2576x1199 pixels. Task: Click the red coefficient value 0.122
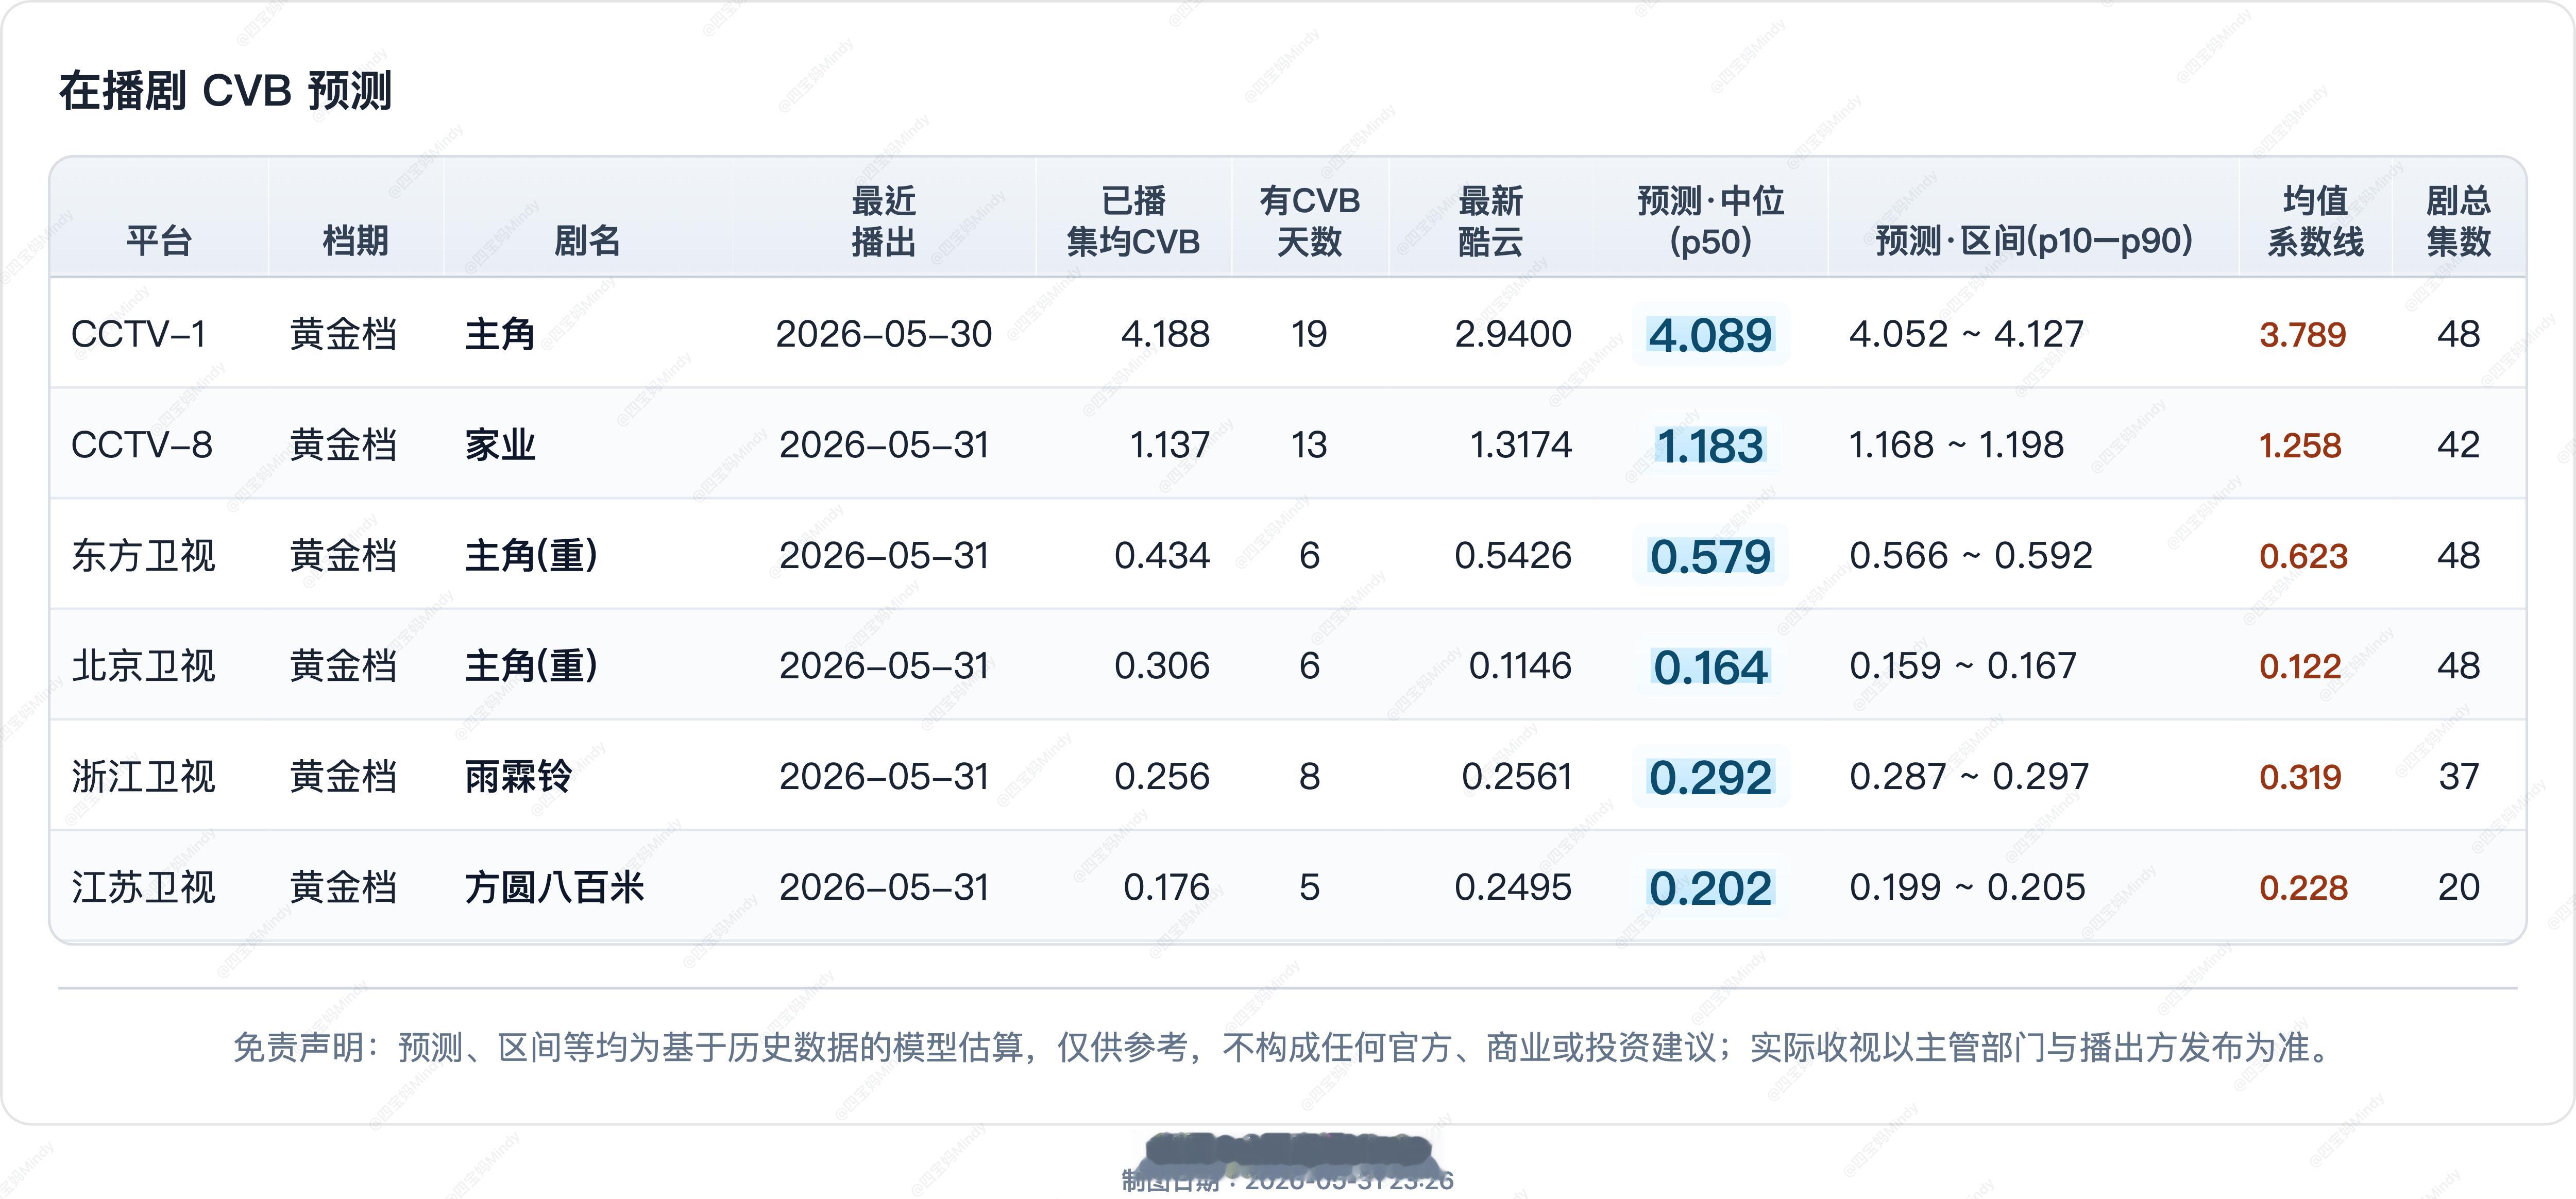point(2300,667)
